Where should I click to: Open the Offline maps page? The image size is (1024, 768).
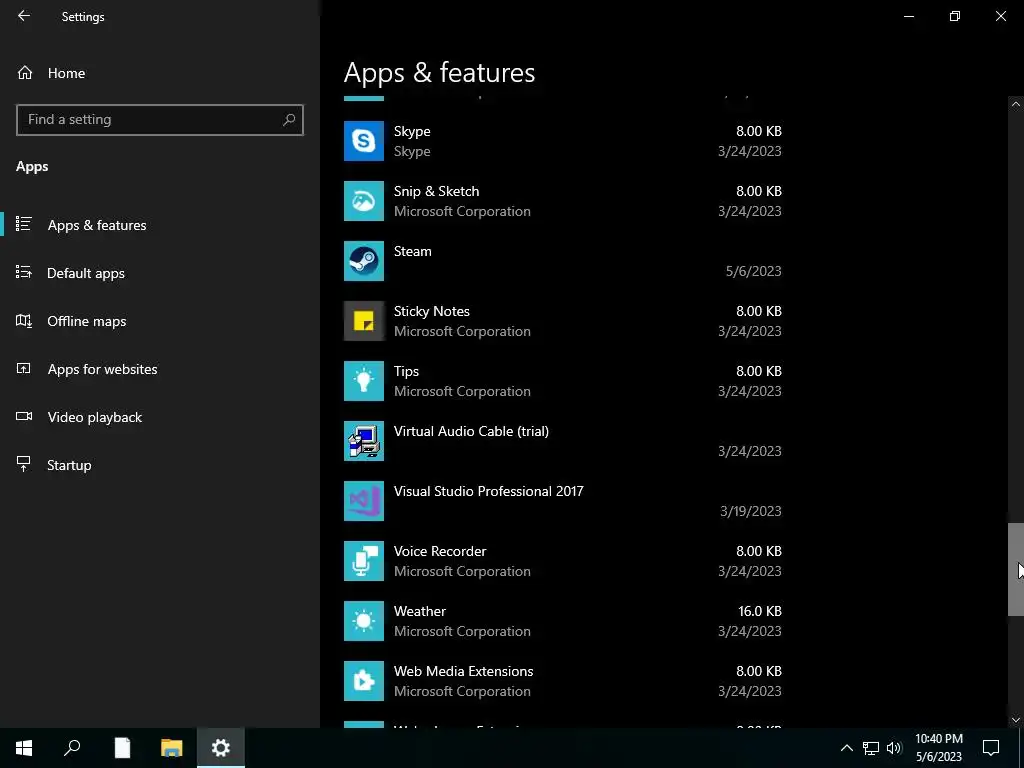(160, 321)
